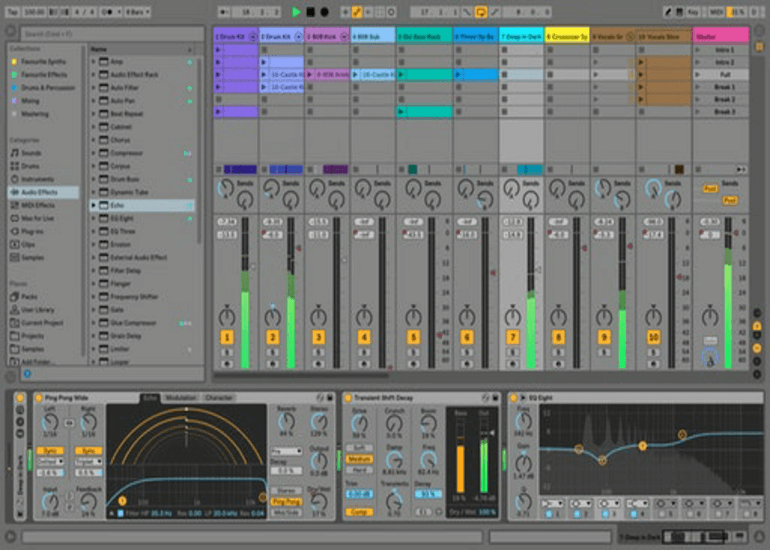This screenshot has height=550, width=770.
Task: Click the Arrangement Record button
Action: click(324, 12)
